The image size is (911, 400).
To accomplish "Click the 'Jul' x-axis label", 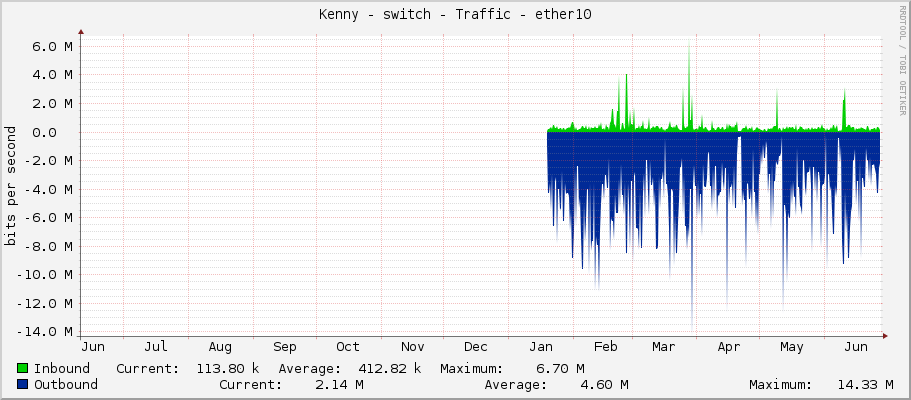I will [x=156, y=347].
